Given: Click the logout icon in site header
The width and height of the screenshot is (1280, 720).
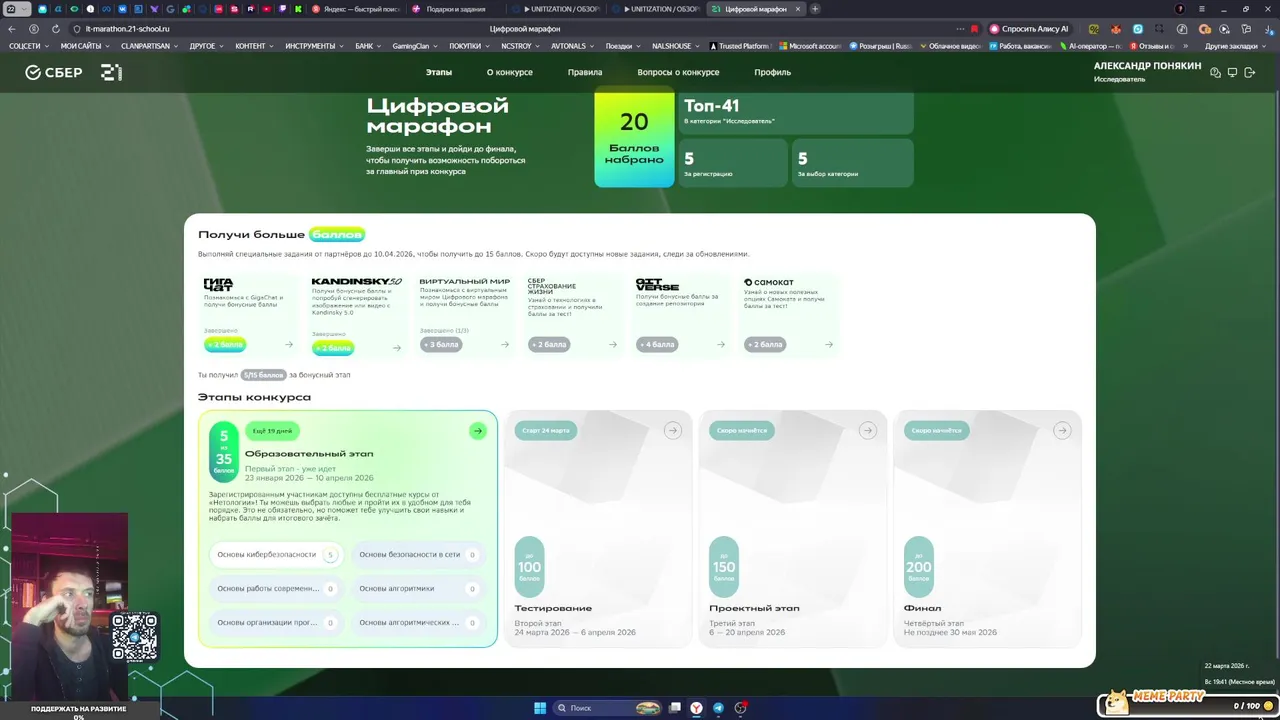Looking at the screenshot, I should (x=1249, y=72).
